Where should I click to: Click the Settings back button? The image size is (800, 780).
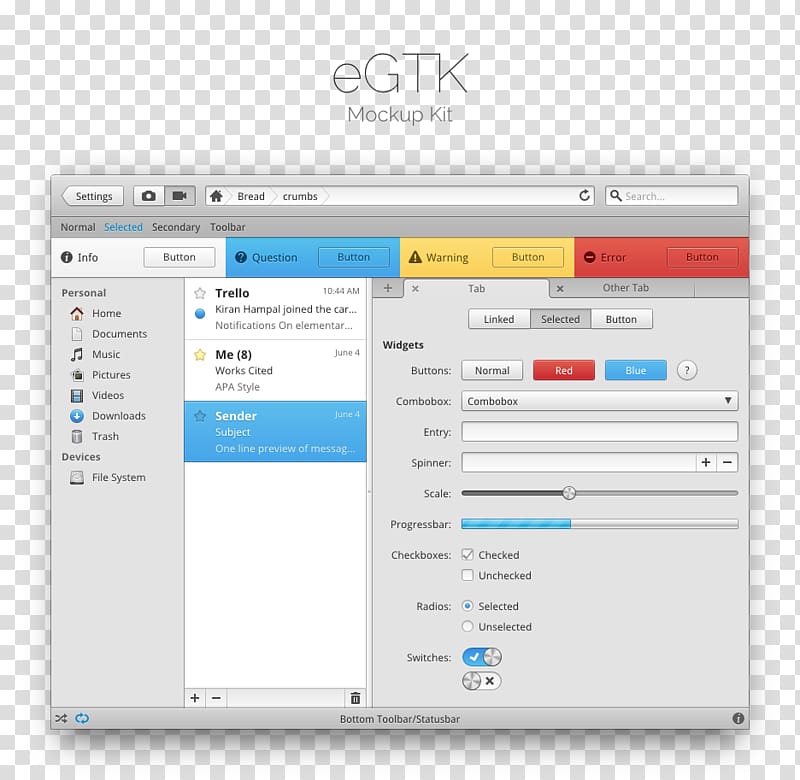(x=93, y=196)
